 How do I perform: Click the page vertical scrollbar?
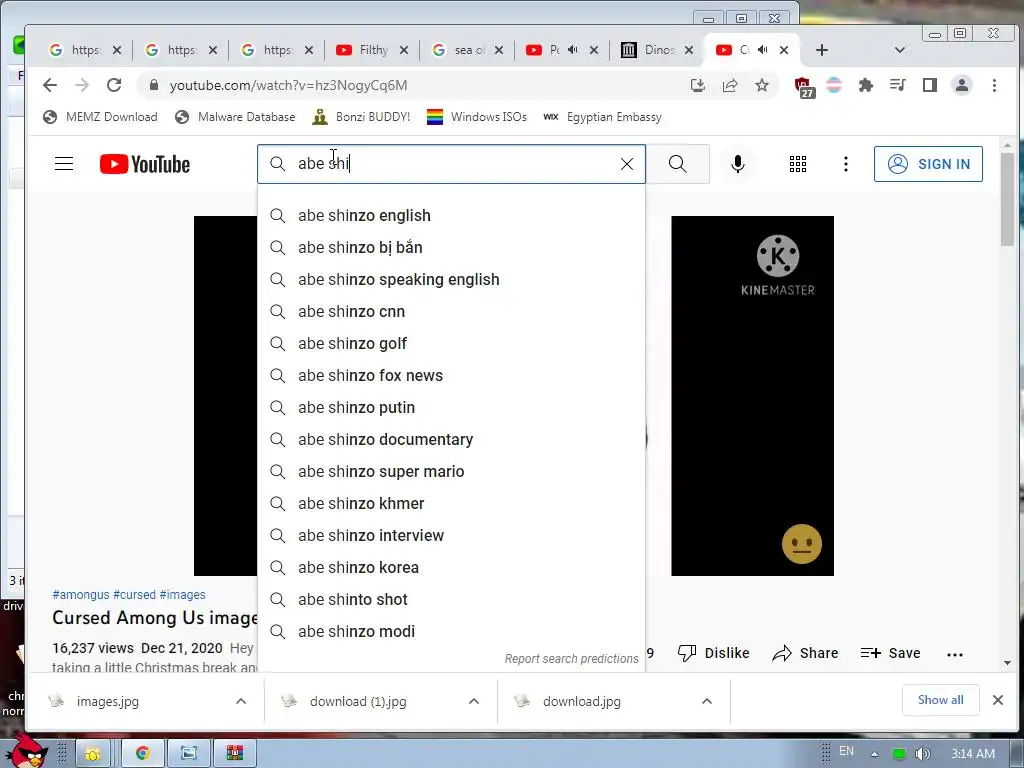[x=1007, y=199]
